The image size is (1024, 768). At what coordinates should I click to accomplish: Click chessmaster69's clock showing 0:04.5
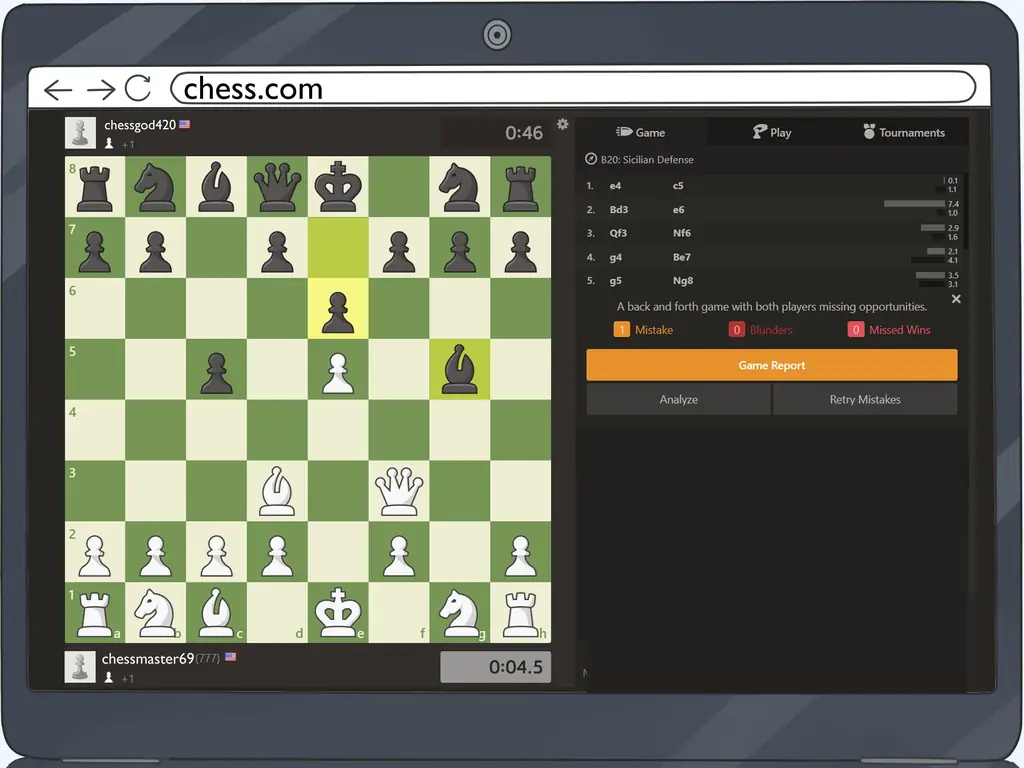click(x=496, y=667)
